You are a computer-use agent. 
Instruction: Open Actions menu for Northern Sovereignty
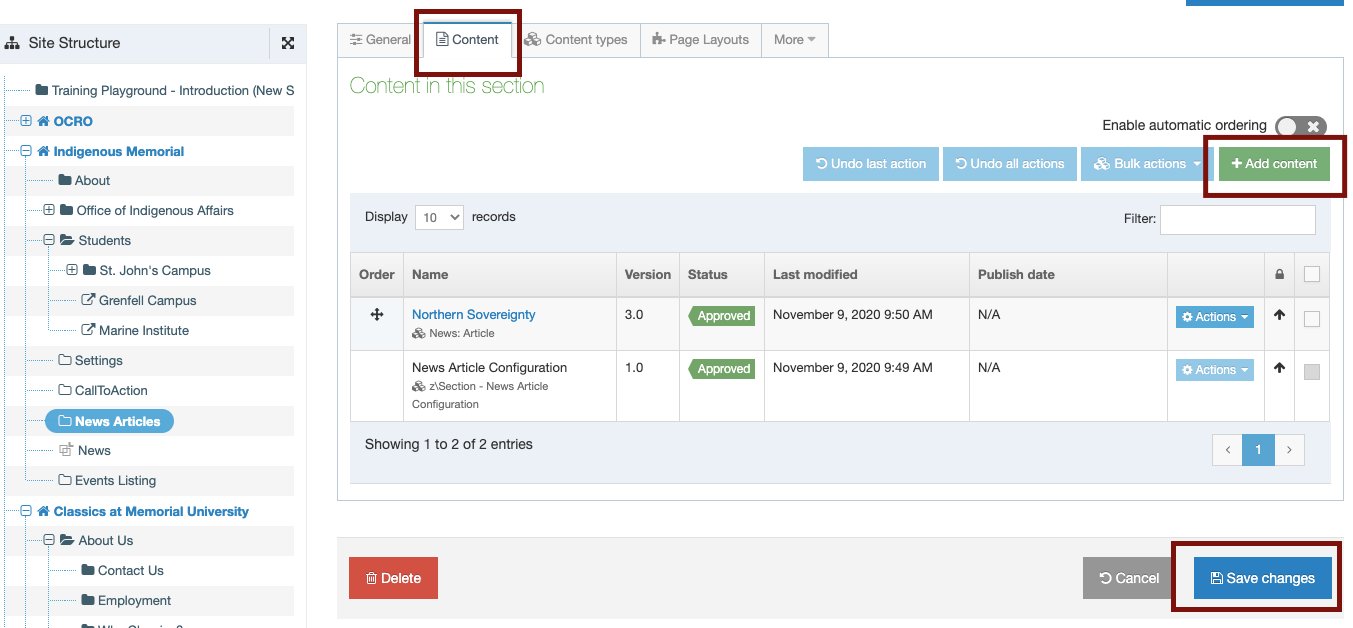(x=1214, y=317)
